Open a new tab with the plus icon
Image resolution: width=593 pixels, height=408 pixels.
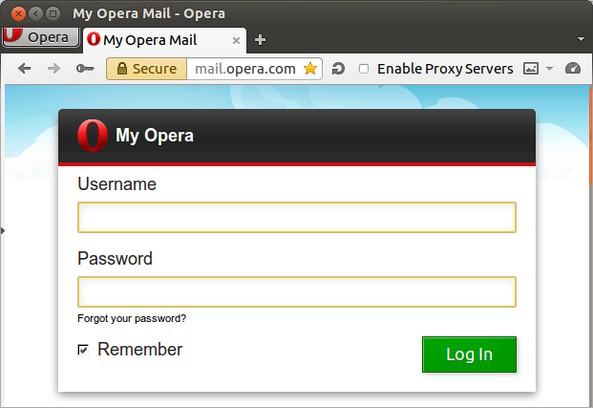(x=260, y=40)
